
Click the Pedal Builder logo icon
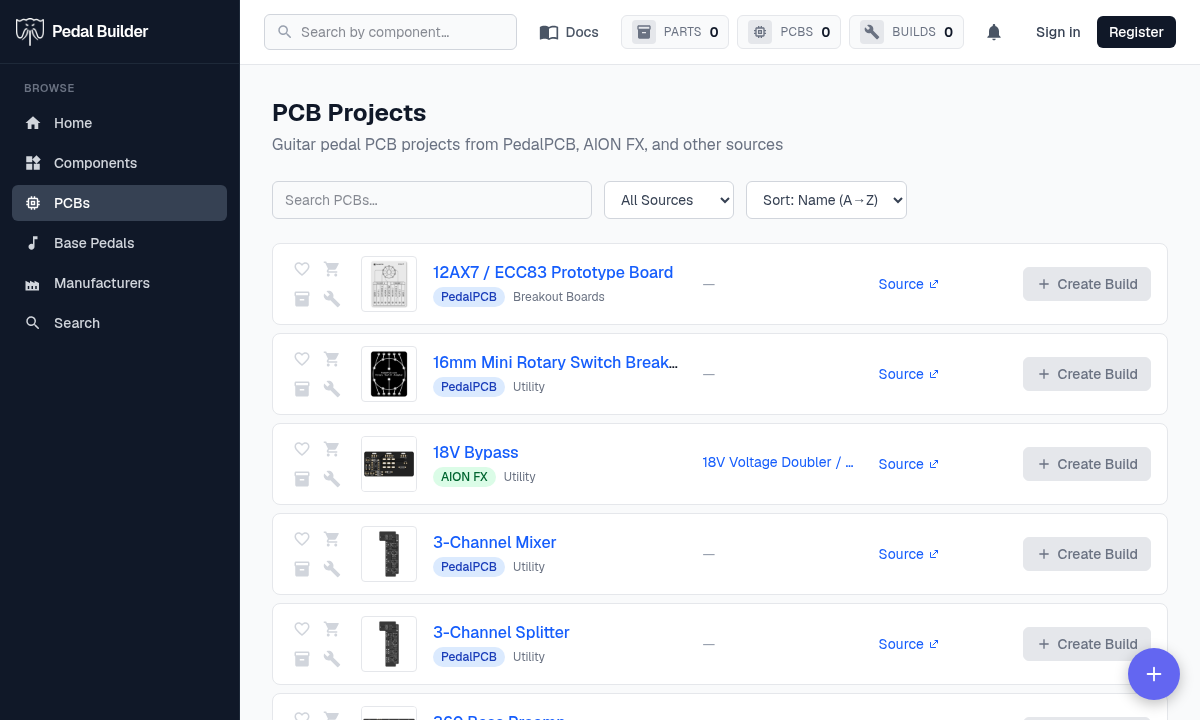(30, 31)
